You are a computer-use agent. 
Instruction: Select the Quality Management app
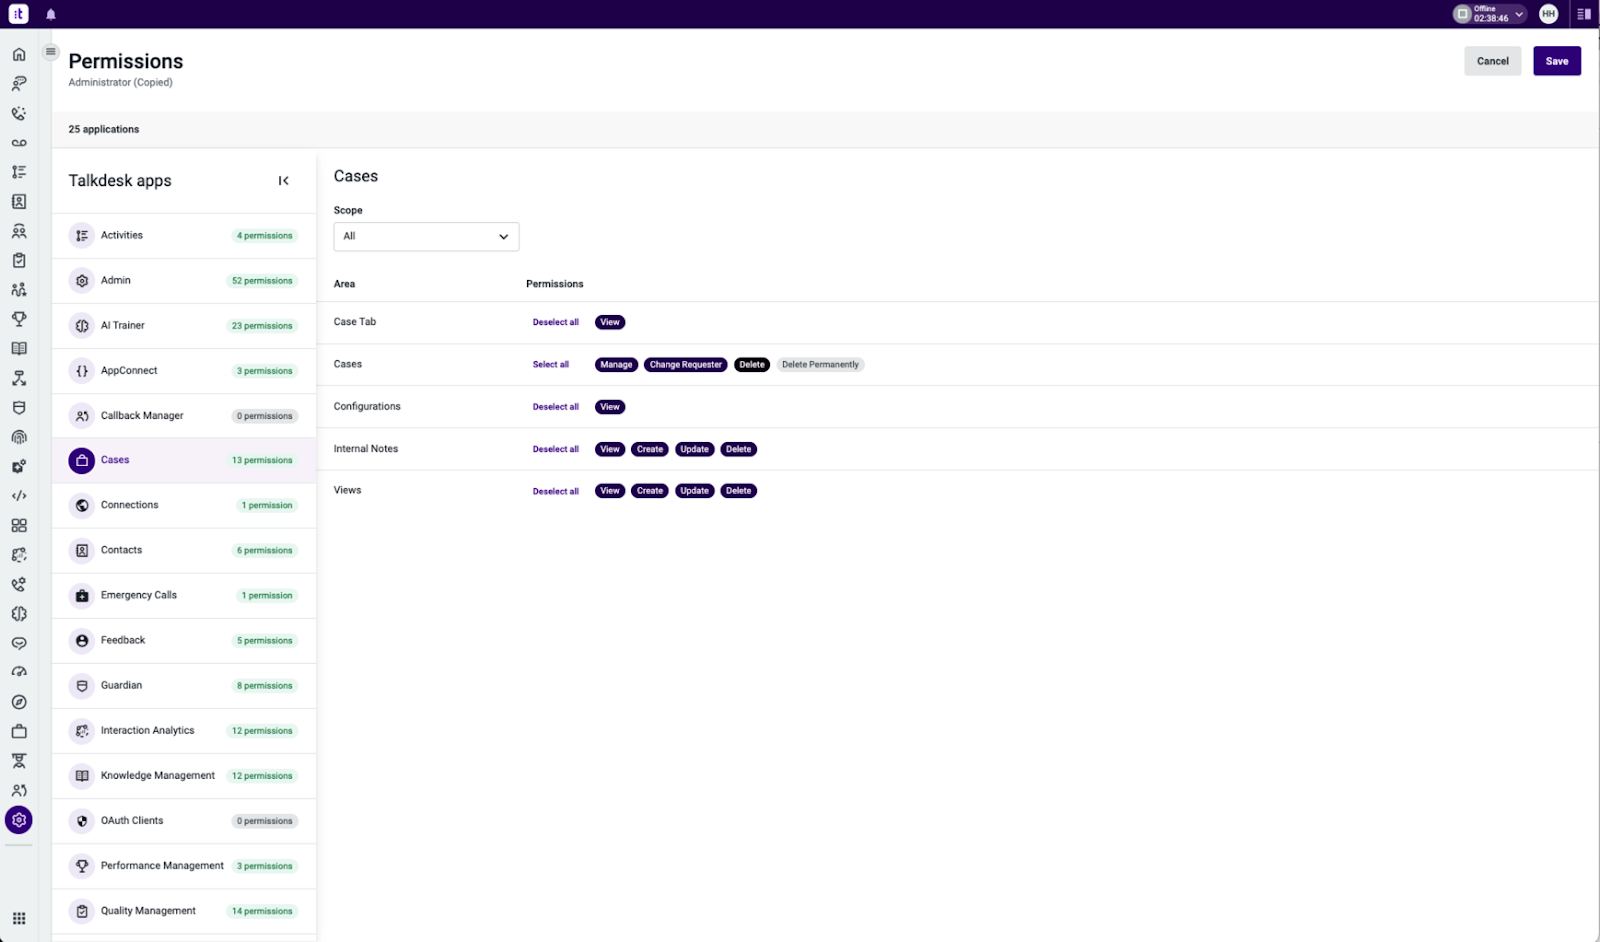point(184,911)
